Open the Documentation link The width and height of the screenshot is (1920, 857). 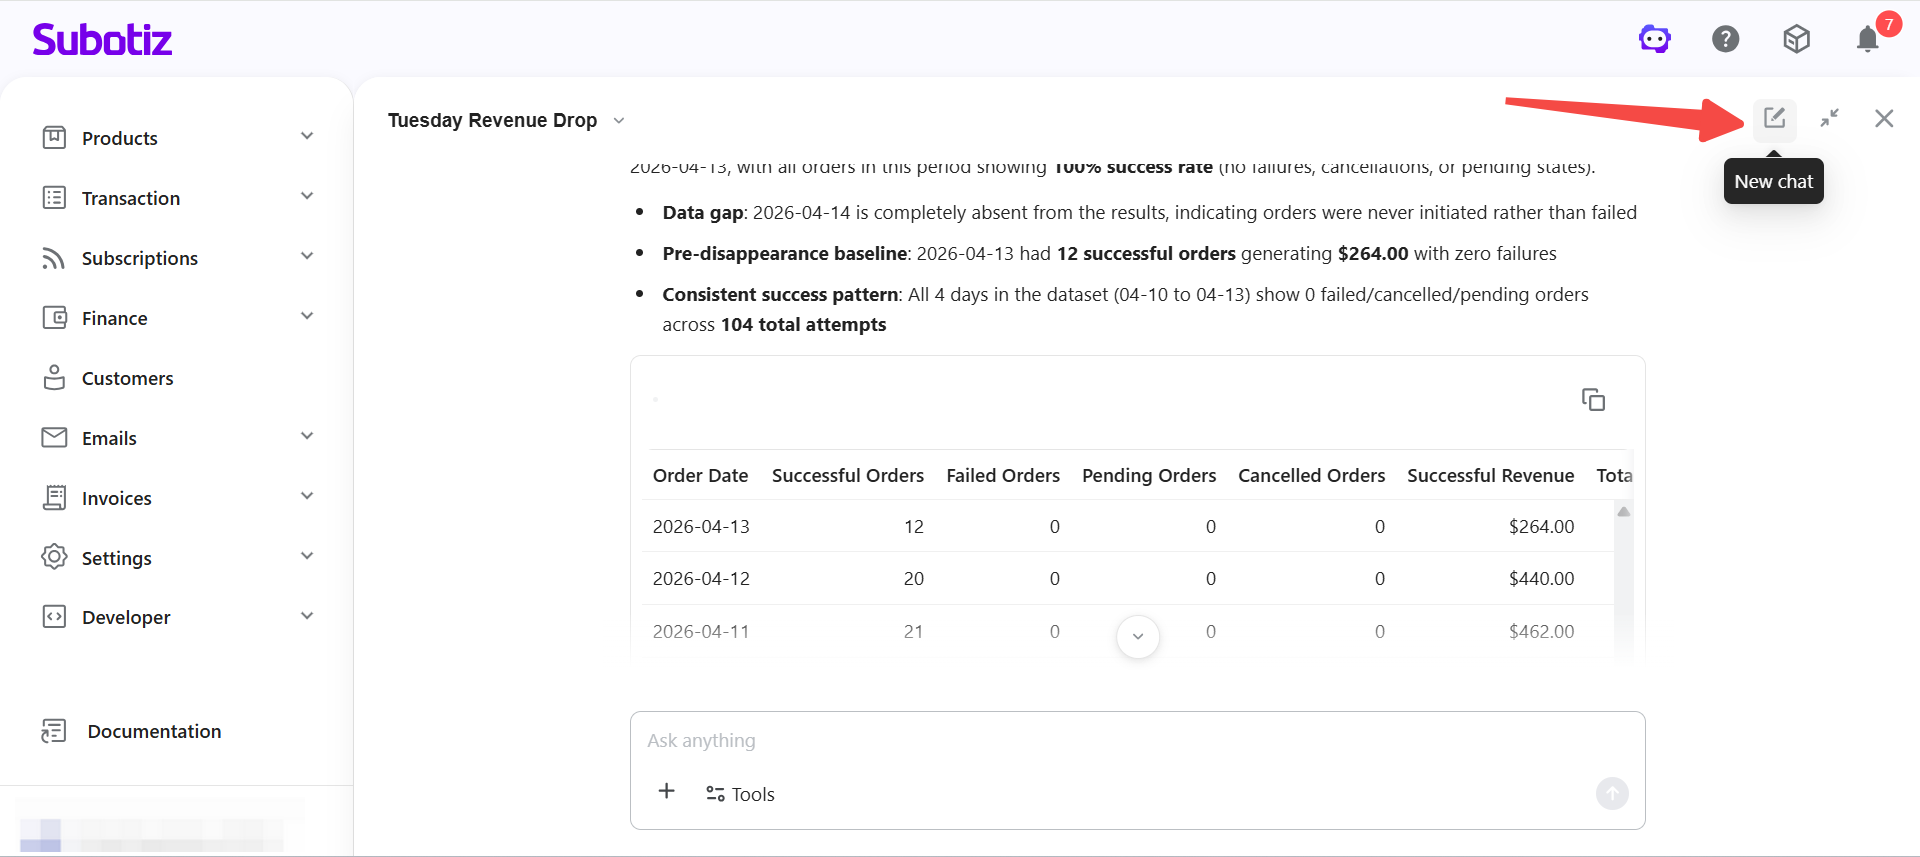pyautogui.click(x=154, y=731)
